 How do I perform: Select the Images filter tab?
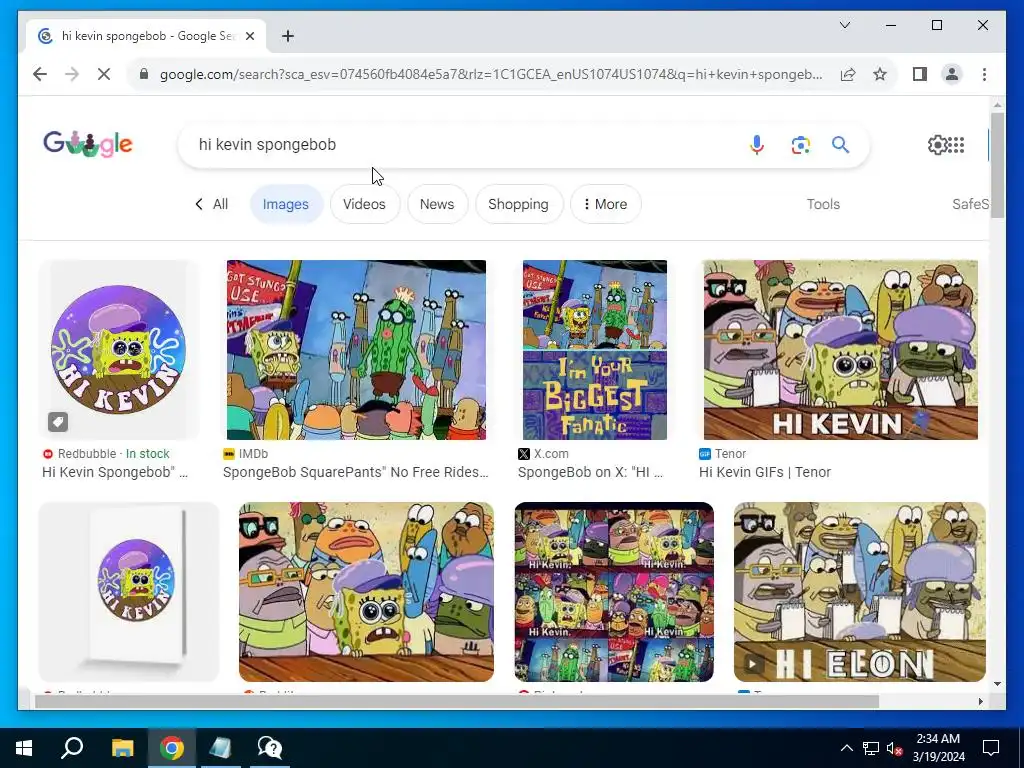285,204
